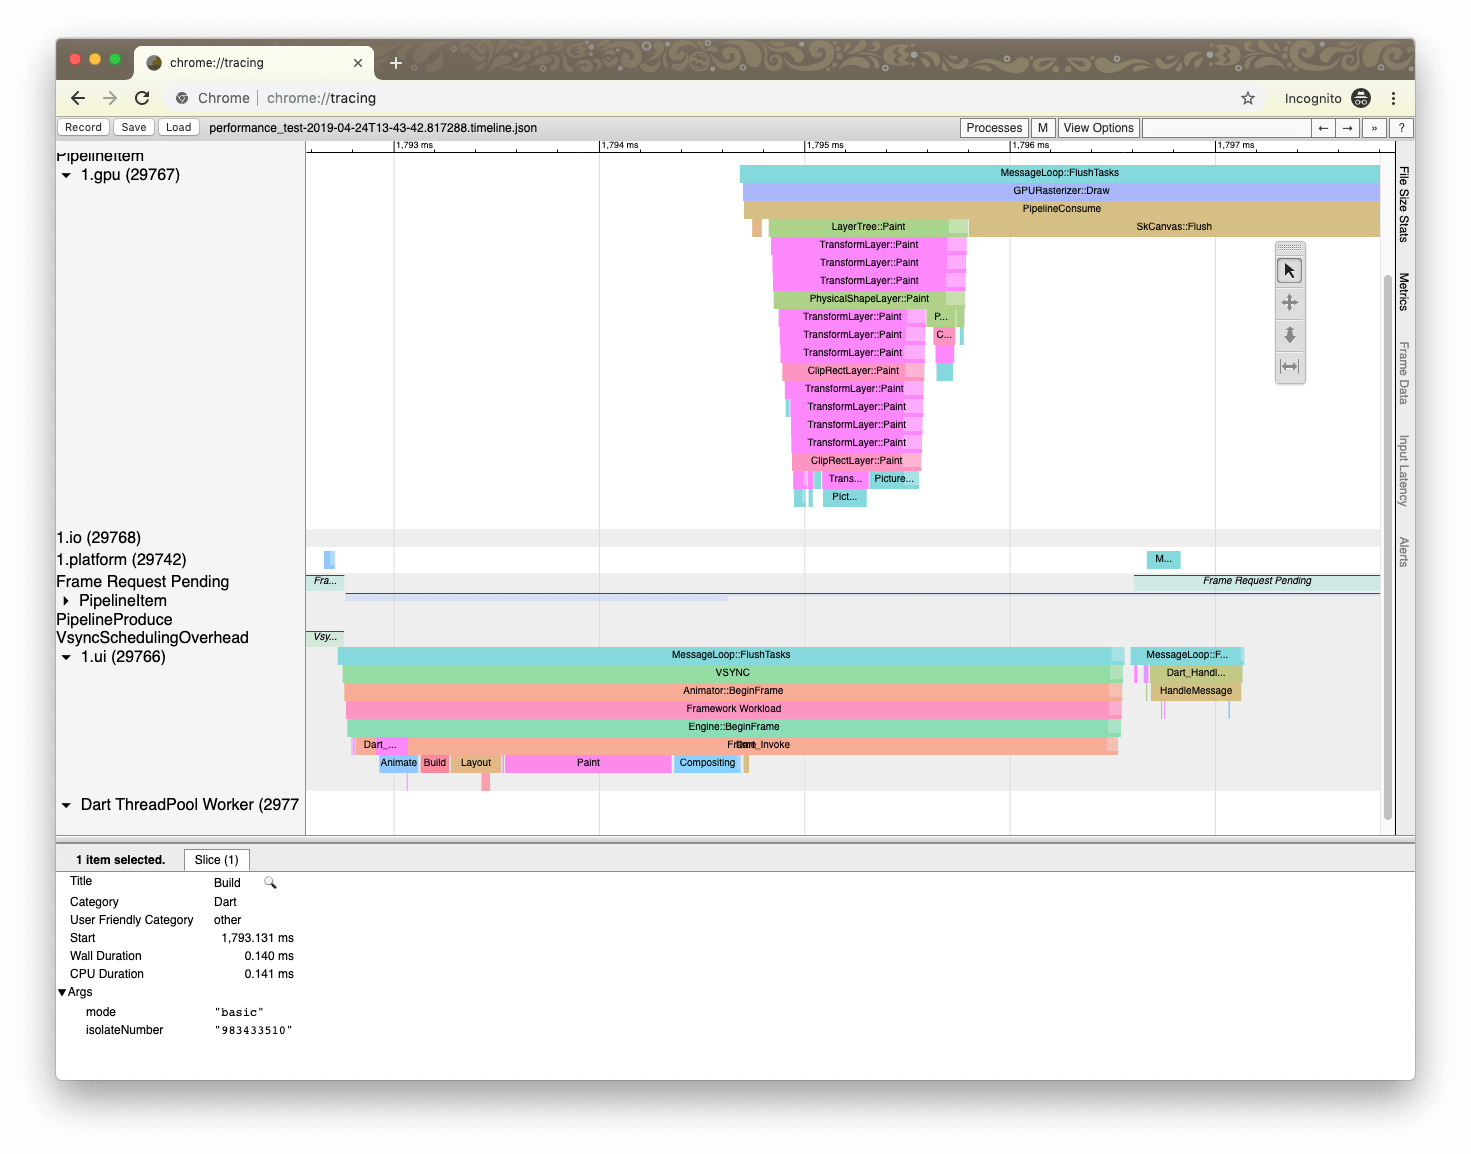Collapse the Args section in details
This screenshot has width=1471, height=1154.
[x=62, y=992]
